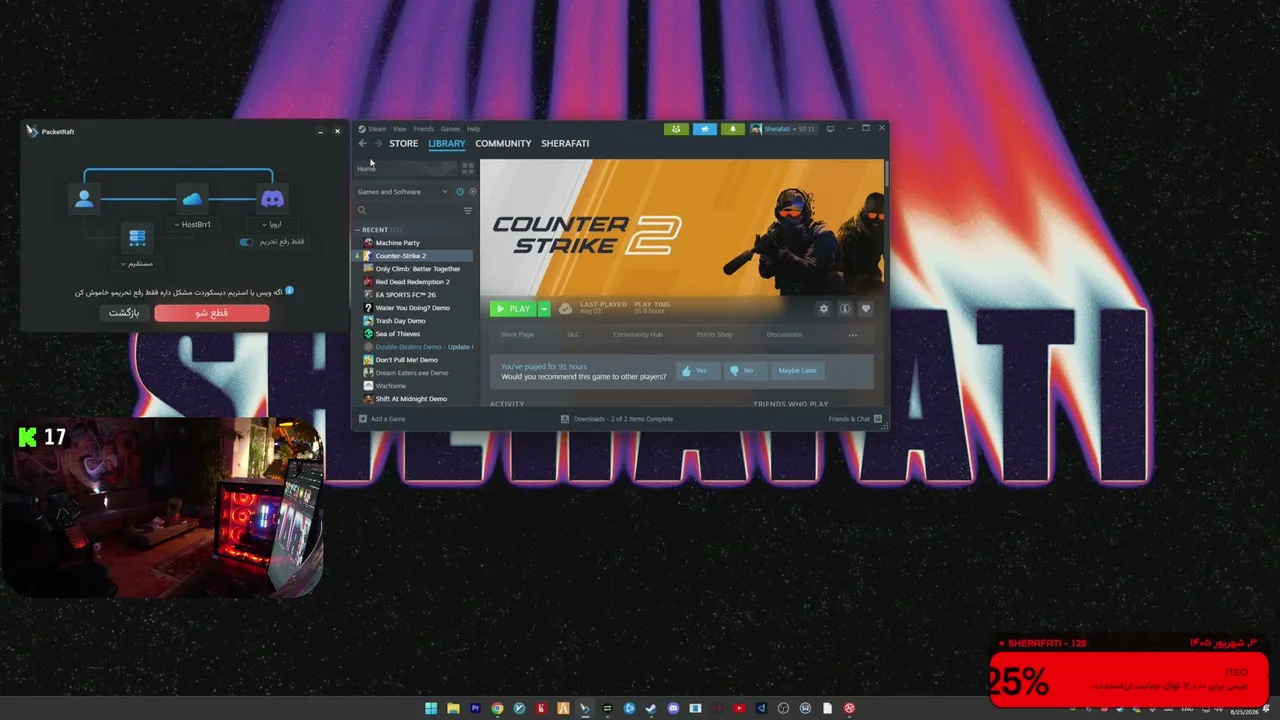Image resolution: width=1280 pixels, height=720 pixels.
Task: View Counter-Strike 2 game info
Action: (845, 309)
